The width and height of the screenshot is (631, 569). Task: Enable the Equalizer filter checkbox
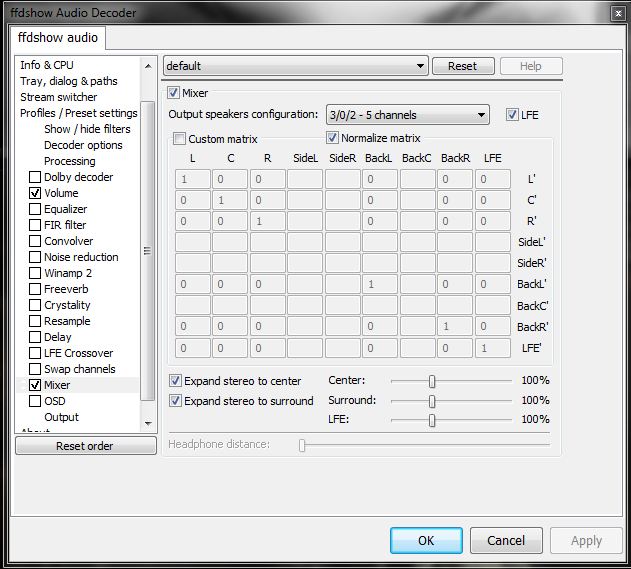[x=35, y=209]
